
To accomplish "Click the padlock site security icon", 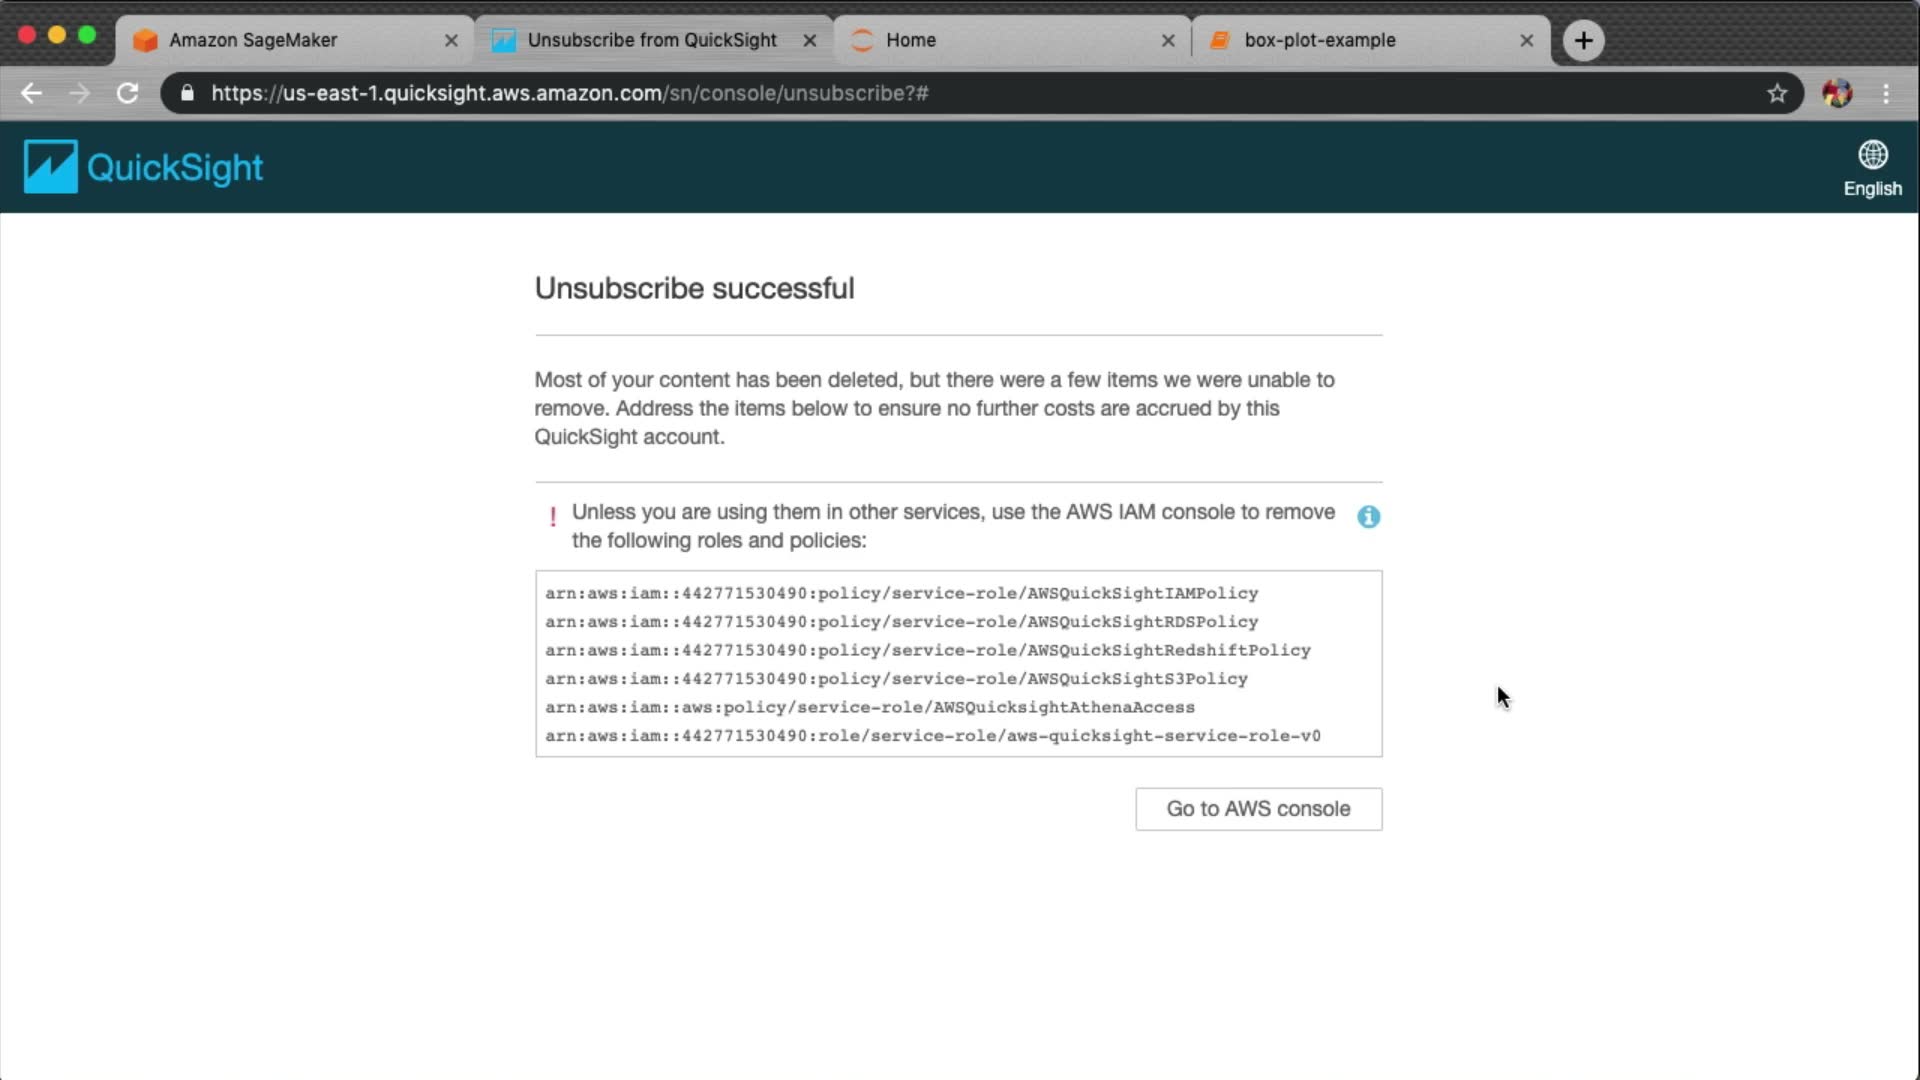I will (187, 93).
